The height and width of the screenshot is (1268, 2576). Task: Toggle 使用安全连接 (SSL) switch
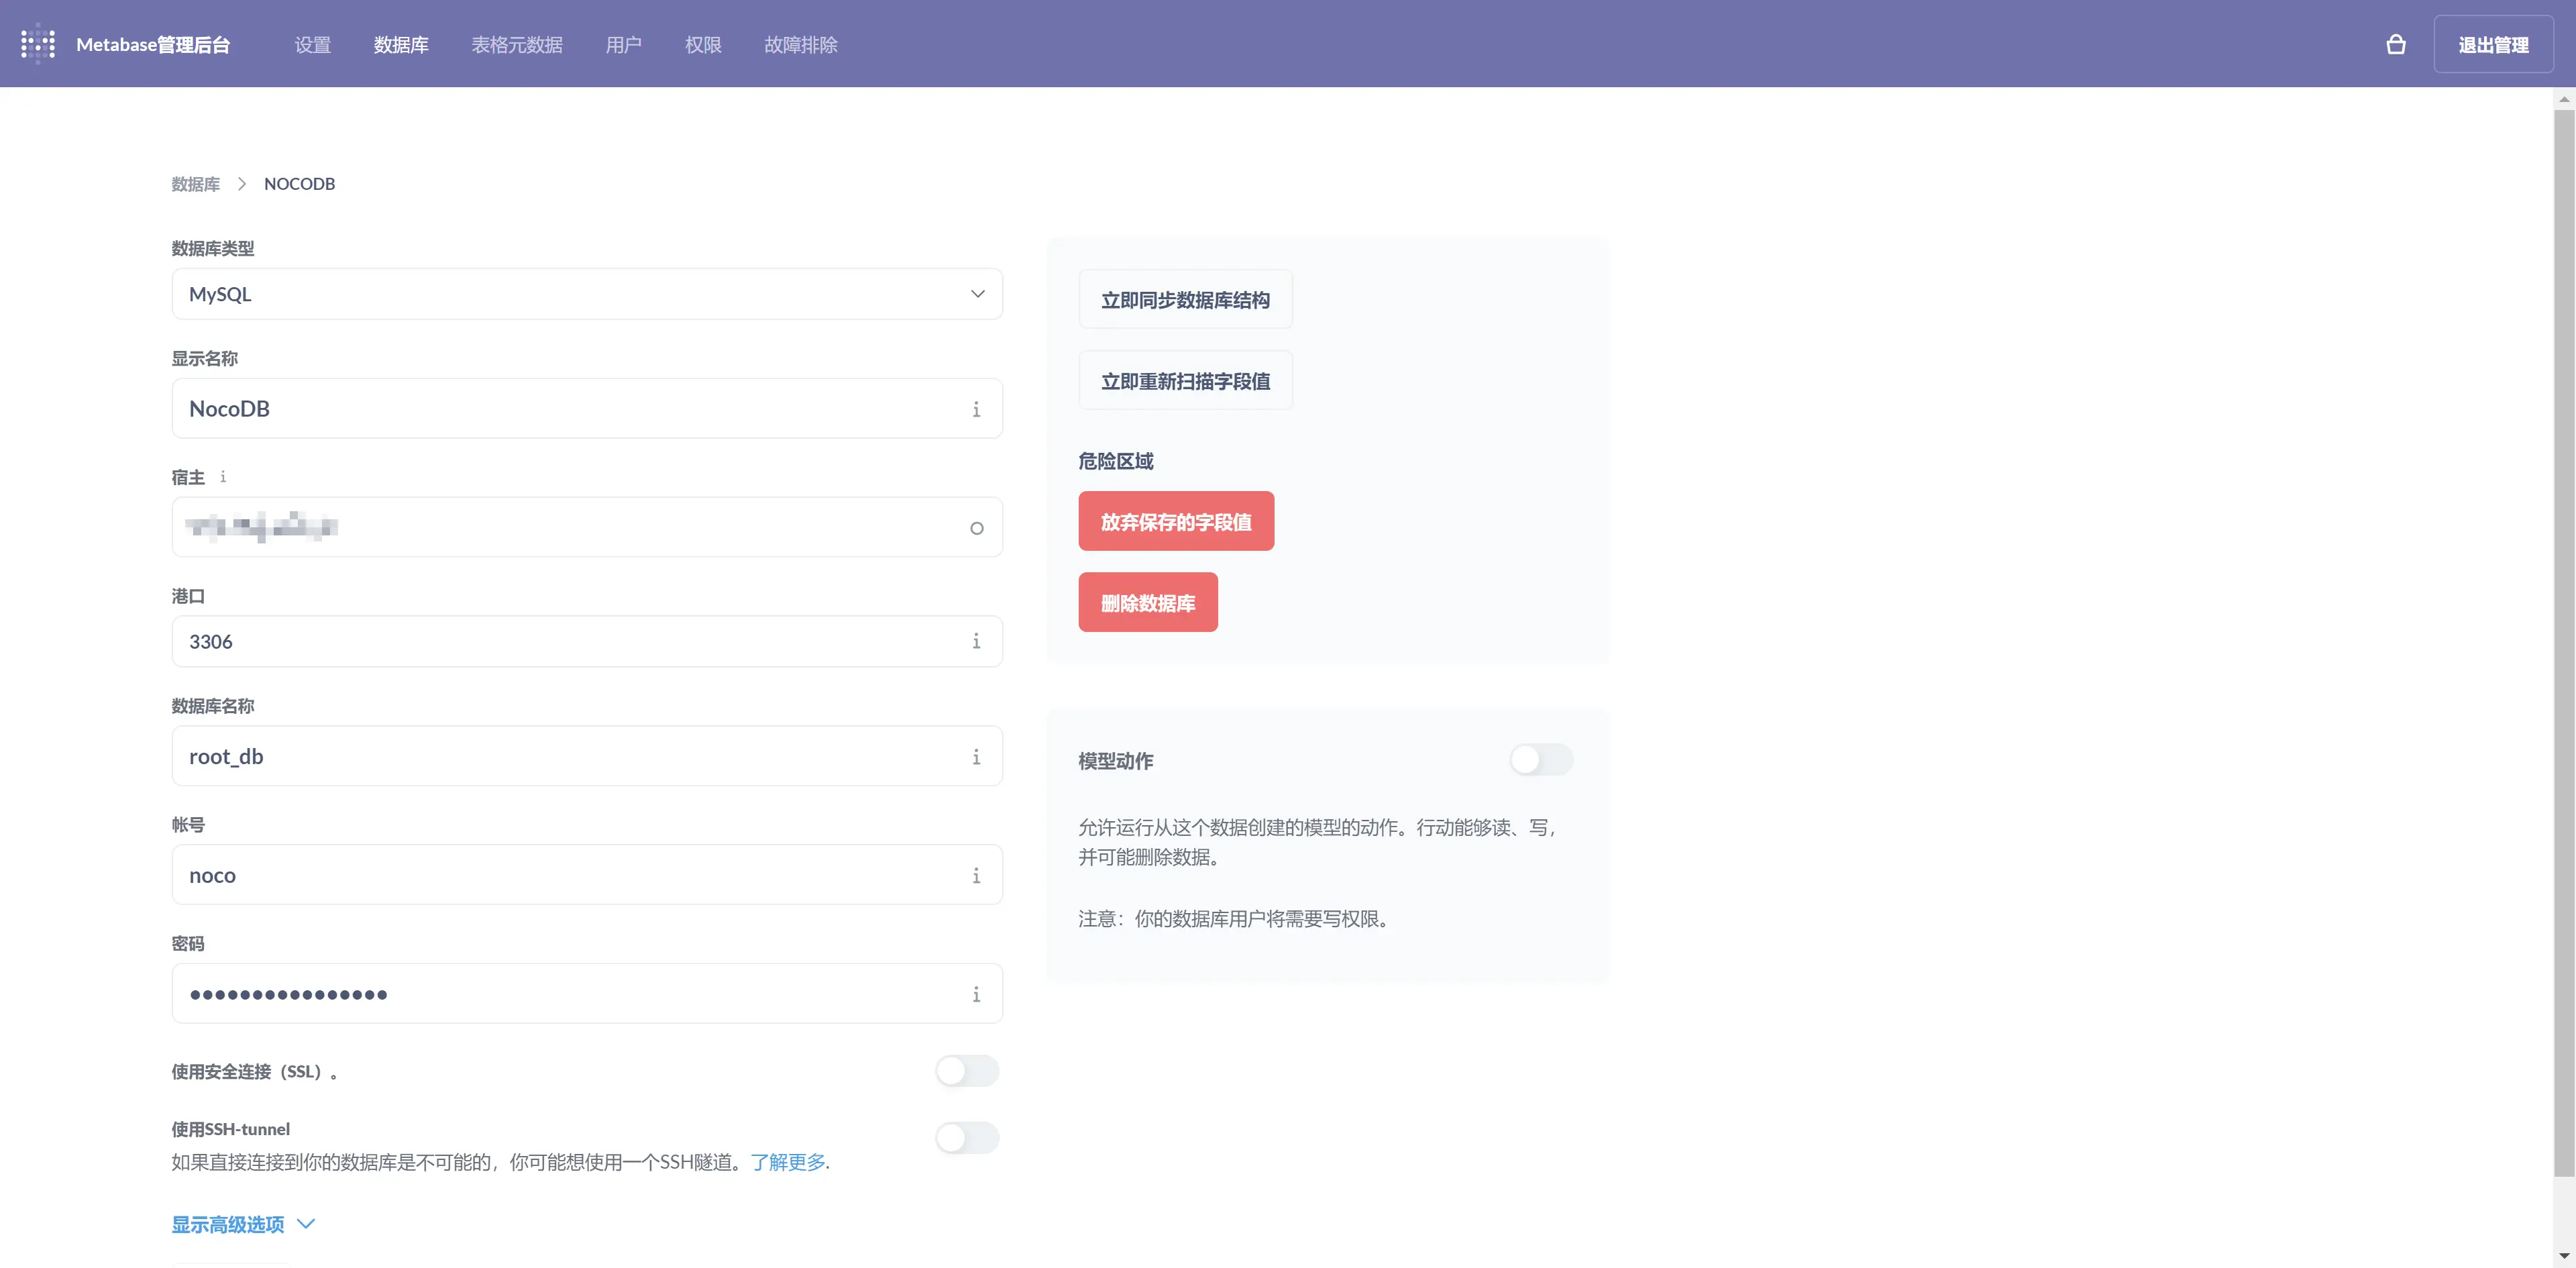click(967, 1071)
